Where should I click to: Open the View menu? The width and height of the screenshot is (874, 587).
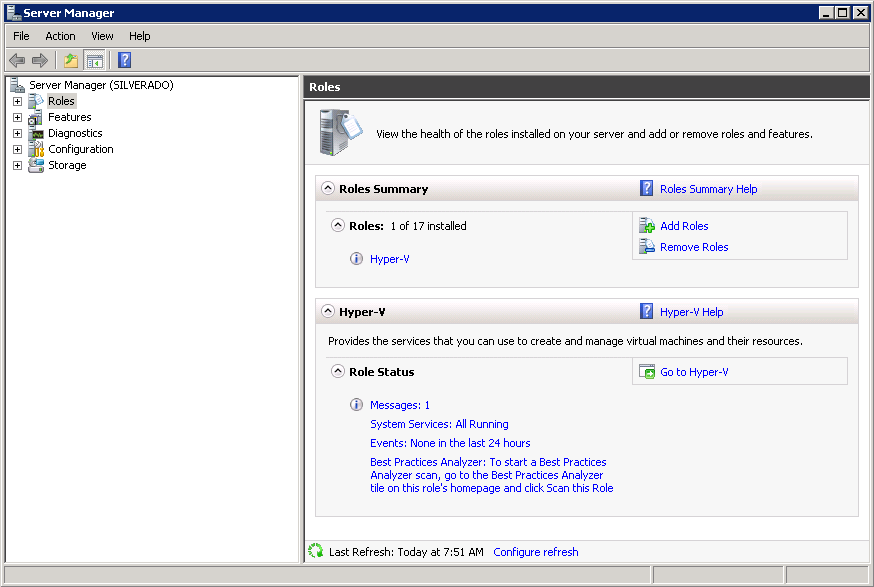pos(102,36)
